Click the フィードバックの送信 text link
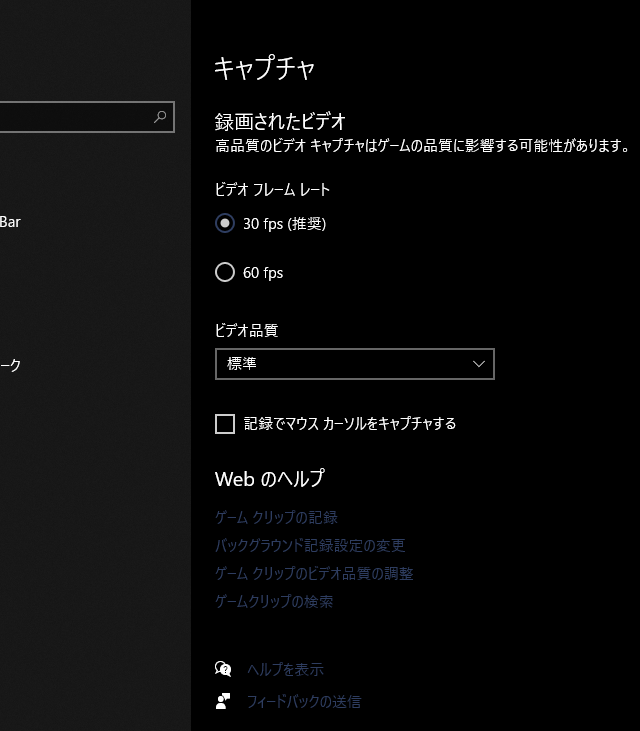Screen dimensions: 640x731 click(304, 702)
